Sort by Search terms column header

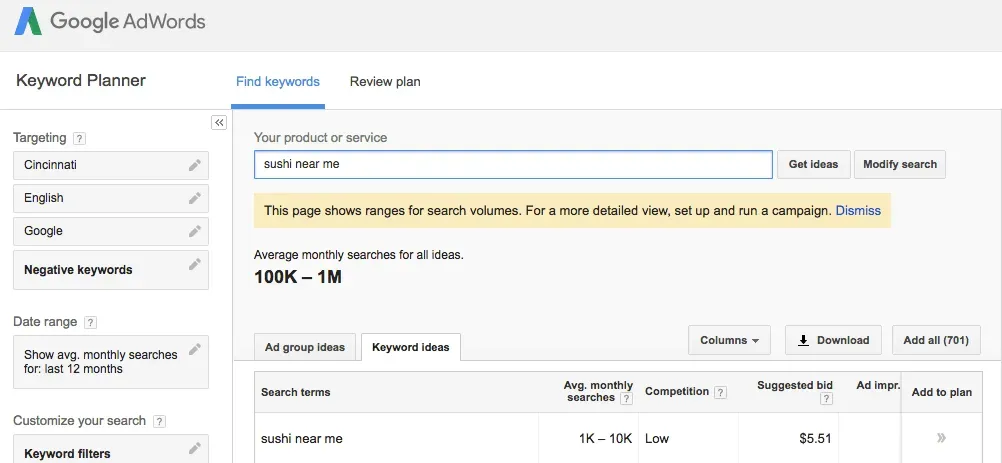pyautogui.click(x=296, y=392)
